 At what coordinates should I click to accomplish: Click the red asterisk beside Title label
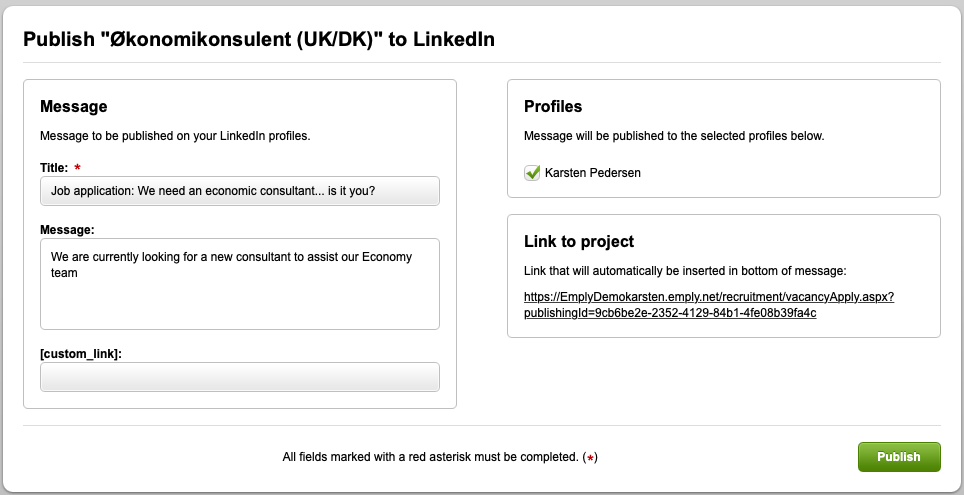pyautogui.click(x=78, y=167)
